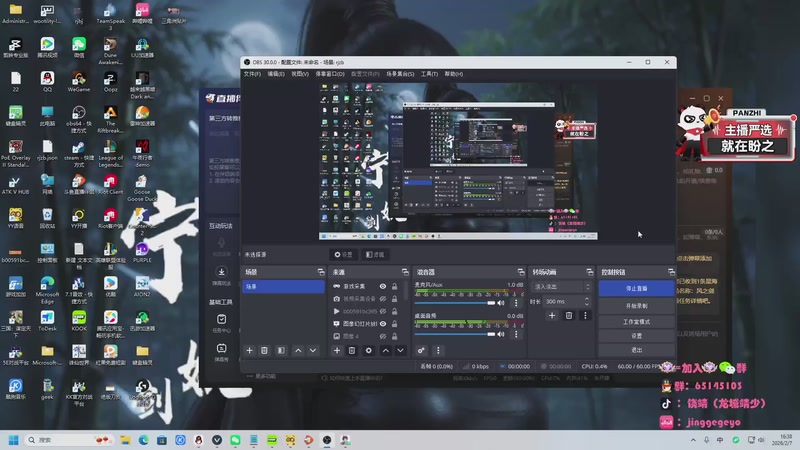Open Microsoft Edge from the taskbar
800x450 pixels.
pos(143,440)
